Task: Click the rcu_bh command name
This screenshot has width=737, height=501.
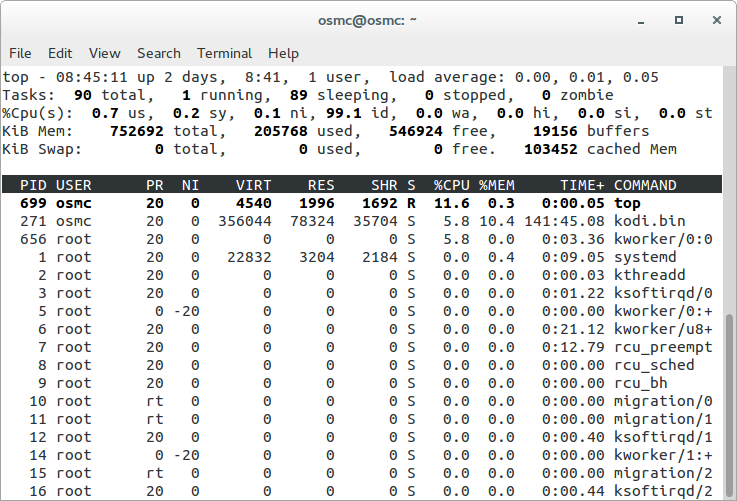Action: [x=641, y=383]
